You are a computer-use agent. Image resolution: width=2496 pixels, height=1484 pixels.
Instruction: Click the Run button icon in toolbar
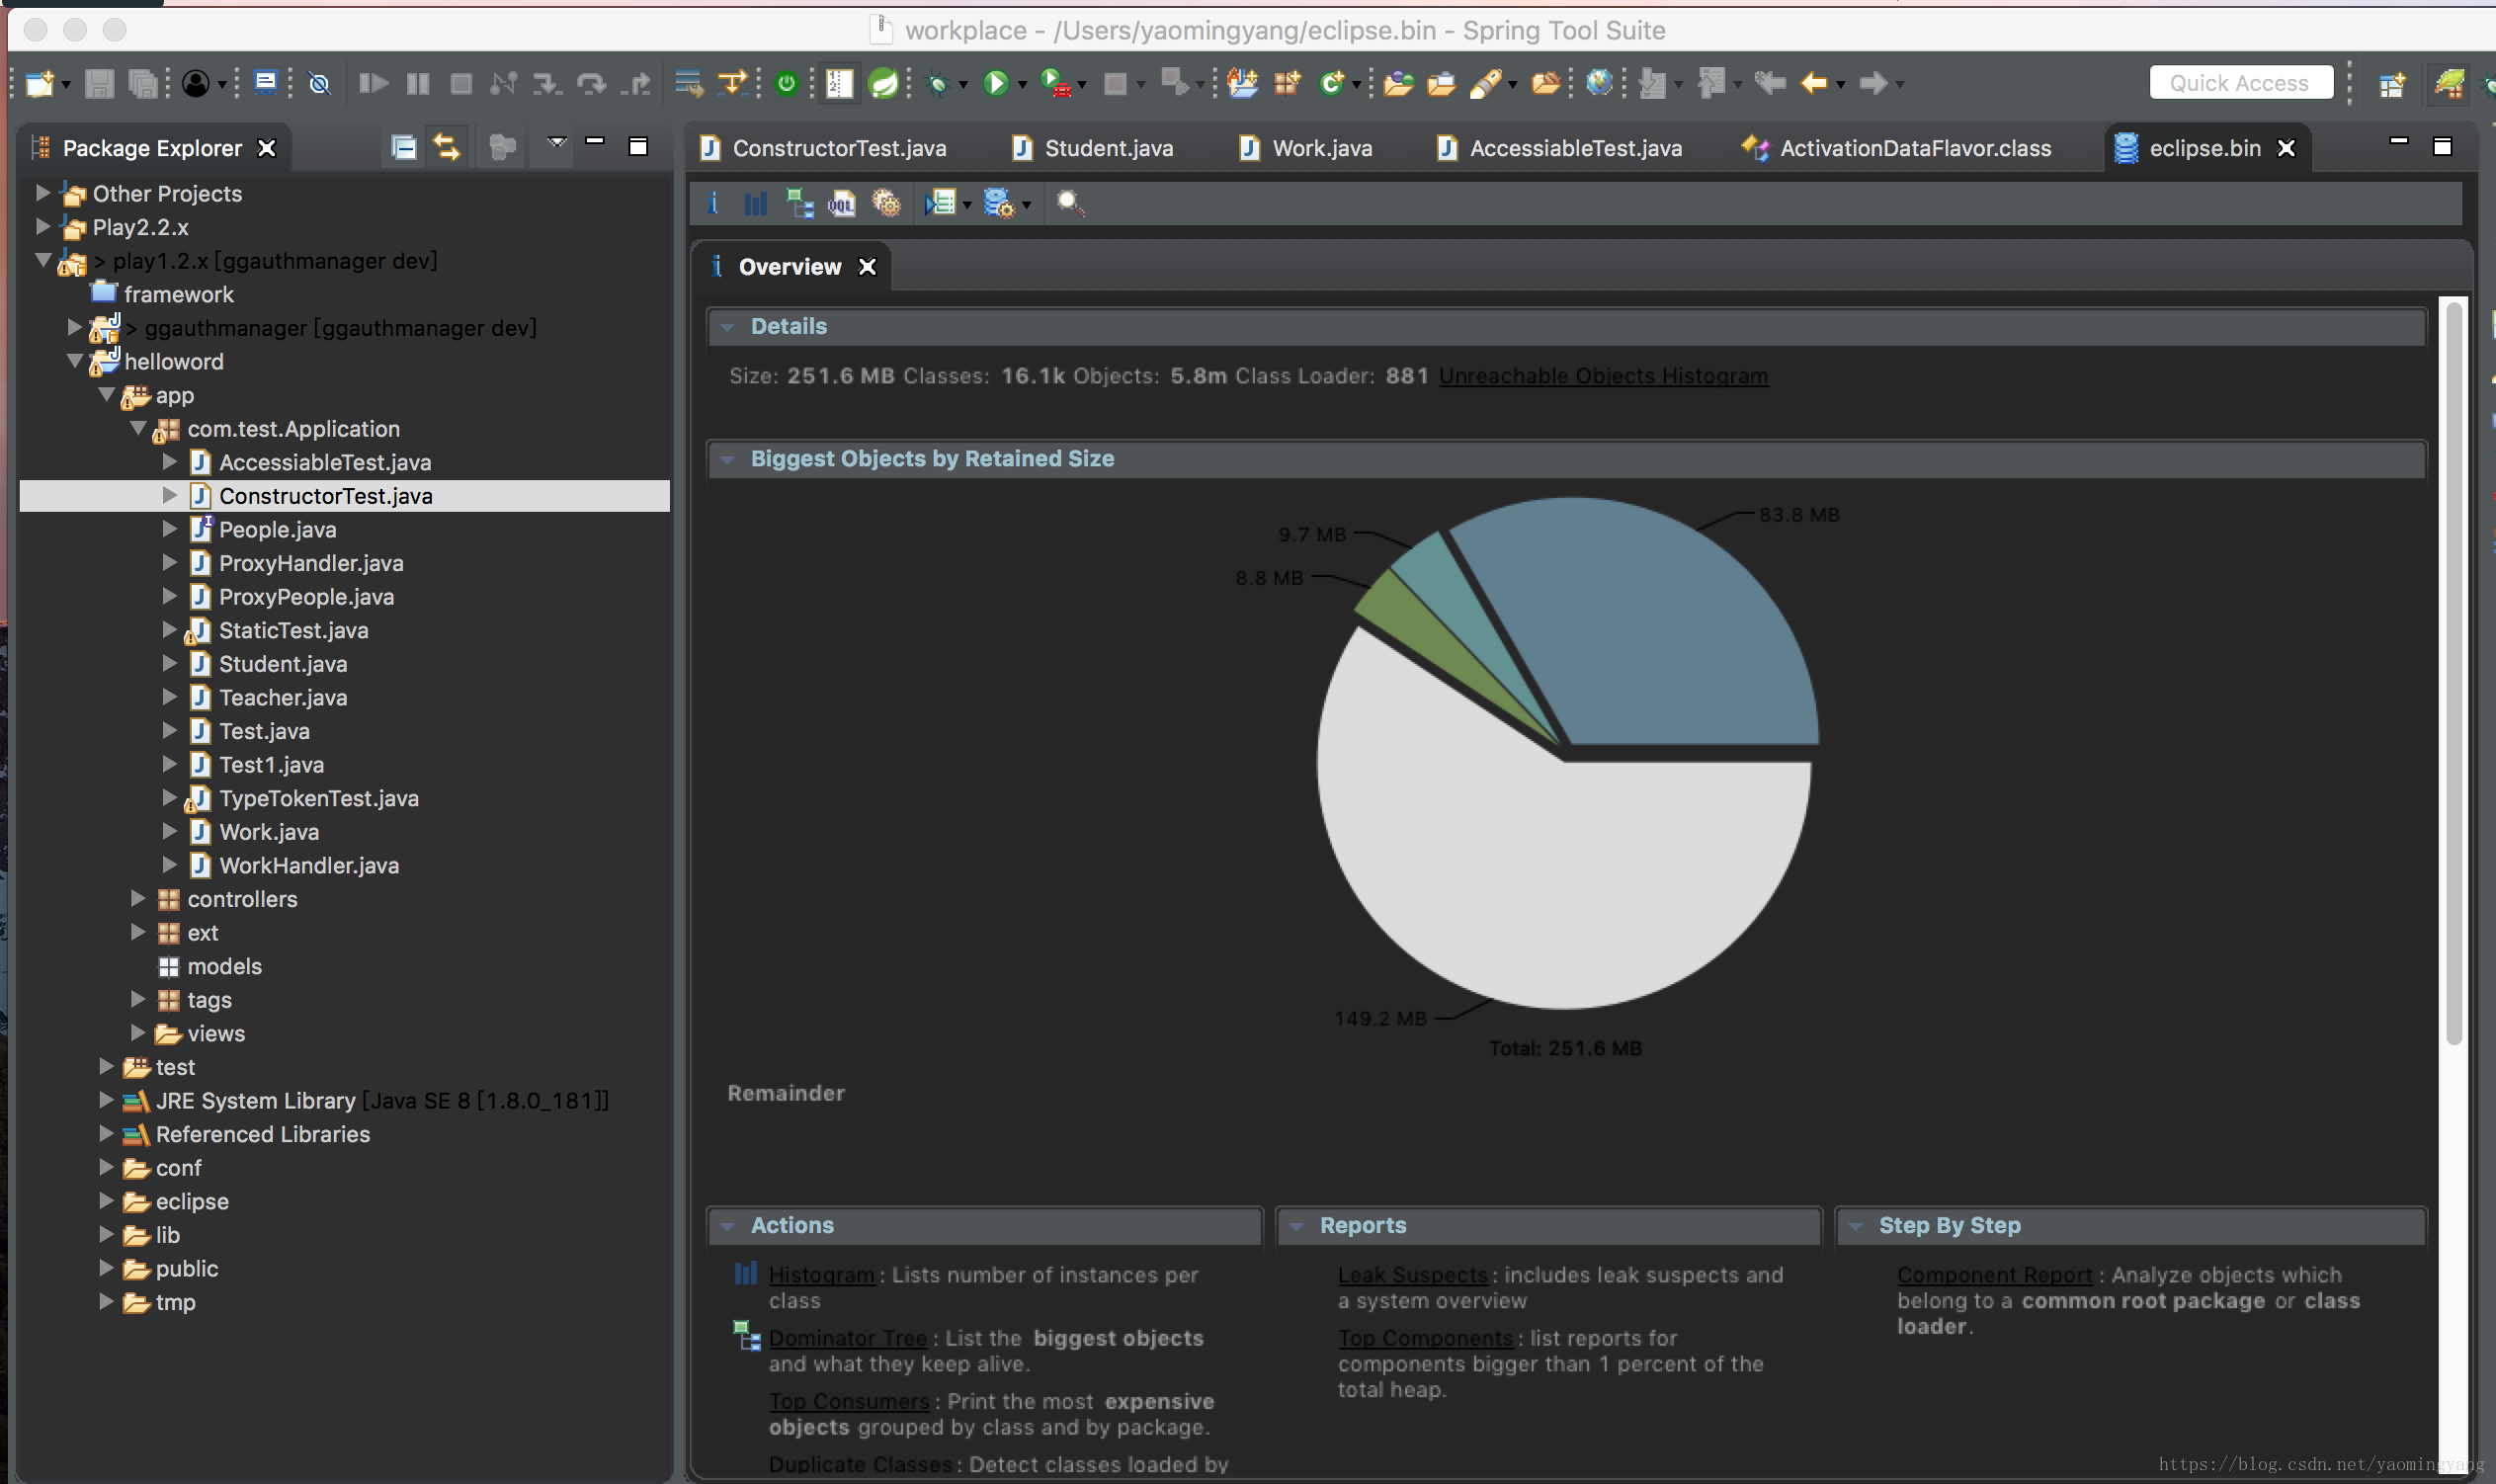[996, 83]
